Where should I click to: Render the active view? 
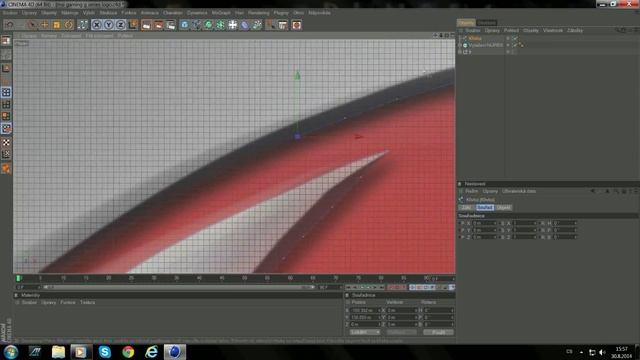coord(147,25)
